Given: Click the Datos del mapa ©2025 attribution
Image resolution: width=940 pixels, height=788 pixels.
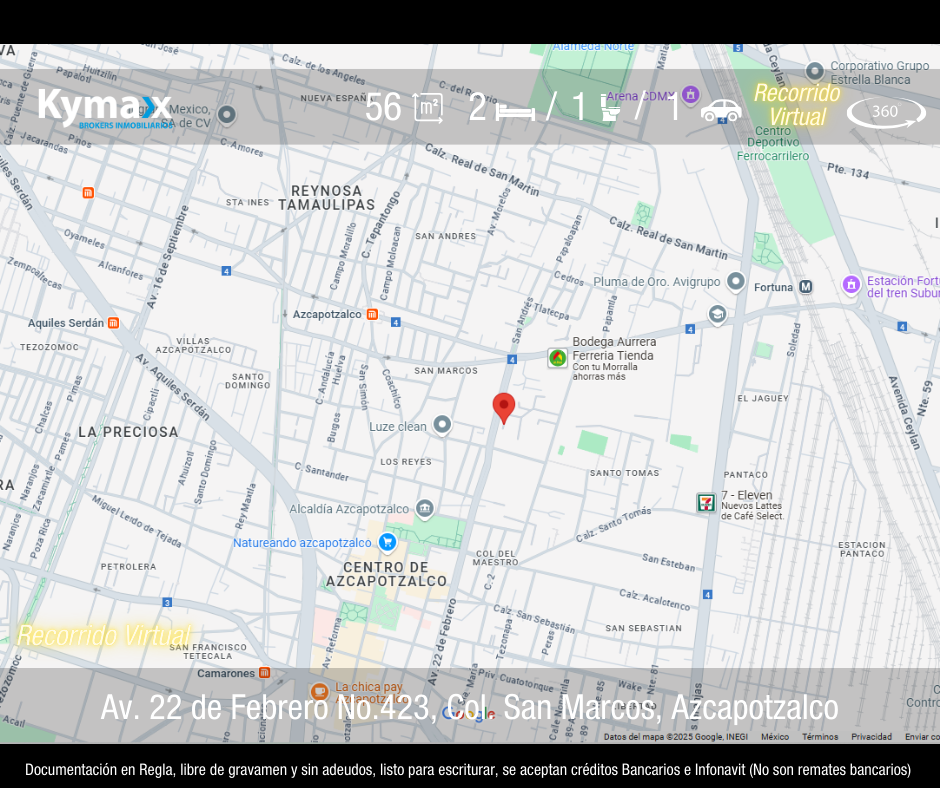Looking at the screenshot, I should (x=676, y=736).
